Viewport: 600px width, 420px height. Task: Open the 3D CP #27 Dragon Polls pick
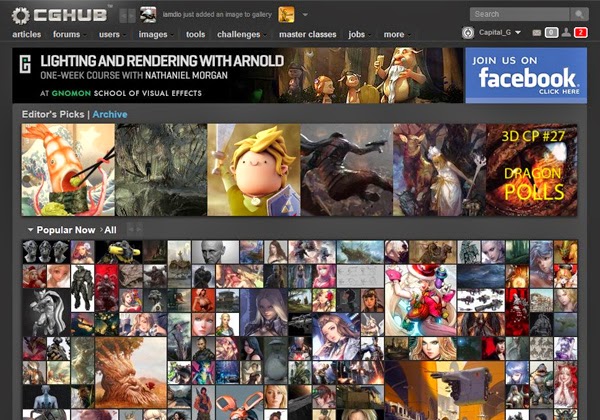click(x=532, y=170)
